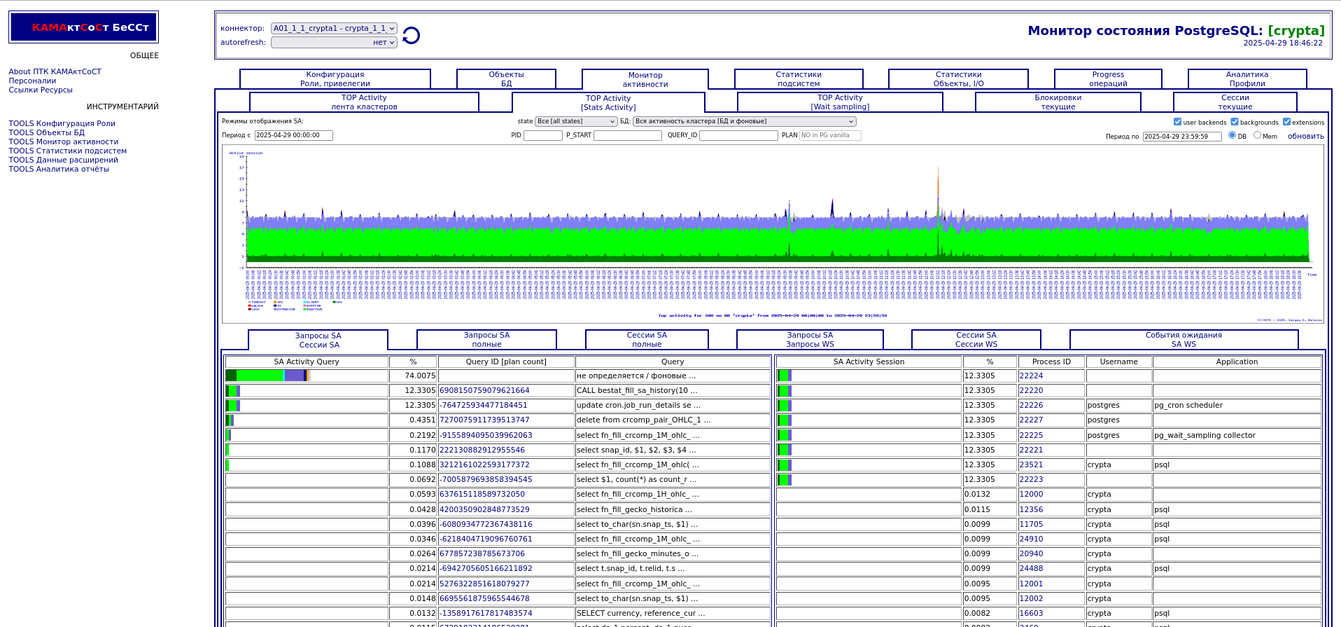Open the БД cluster activity dropdown
1341x627 pixels.
coord(744,122)
